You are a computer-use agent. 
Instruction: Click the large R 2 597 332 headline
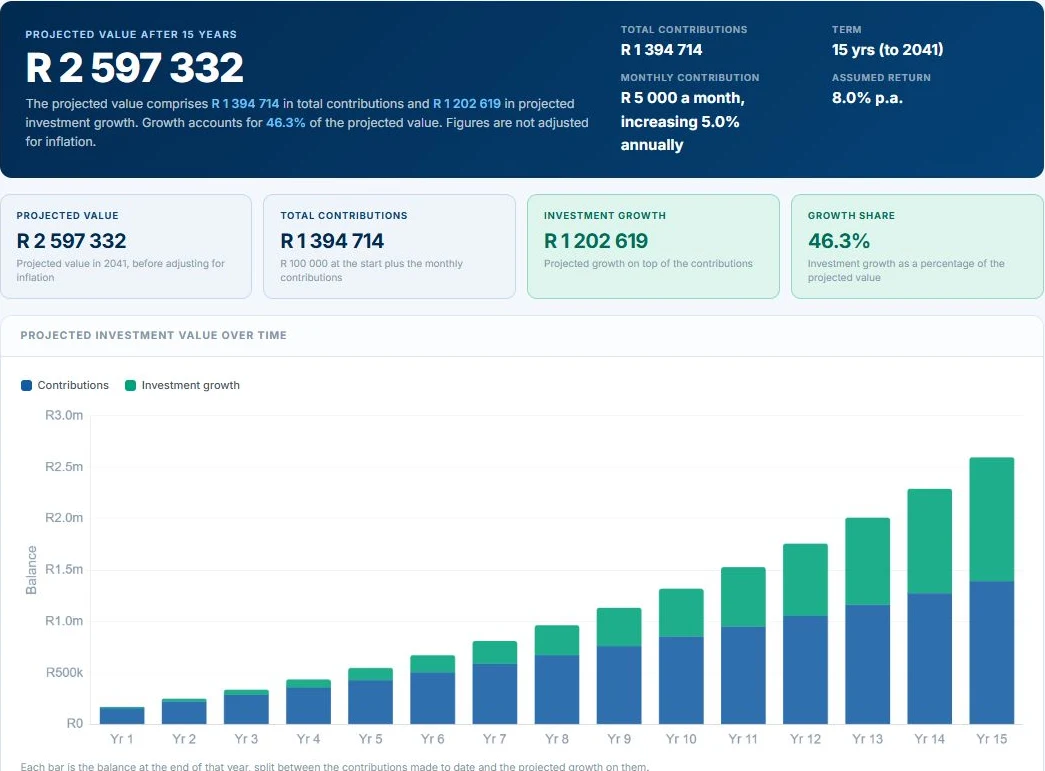coord(135,67)
